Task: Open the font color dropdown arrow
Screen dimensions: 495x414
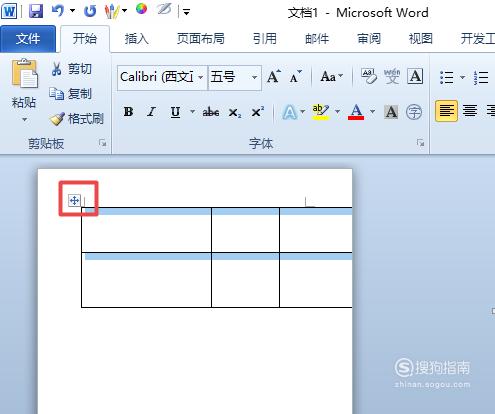Action: (372, 111)
